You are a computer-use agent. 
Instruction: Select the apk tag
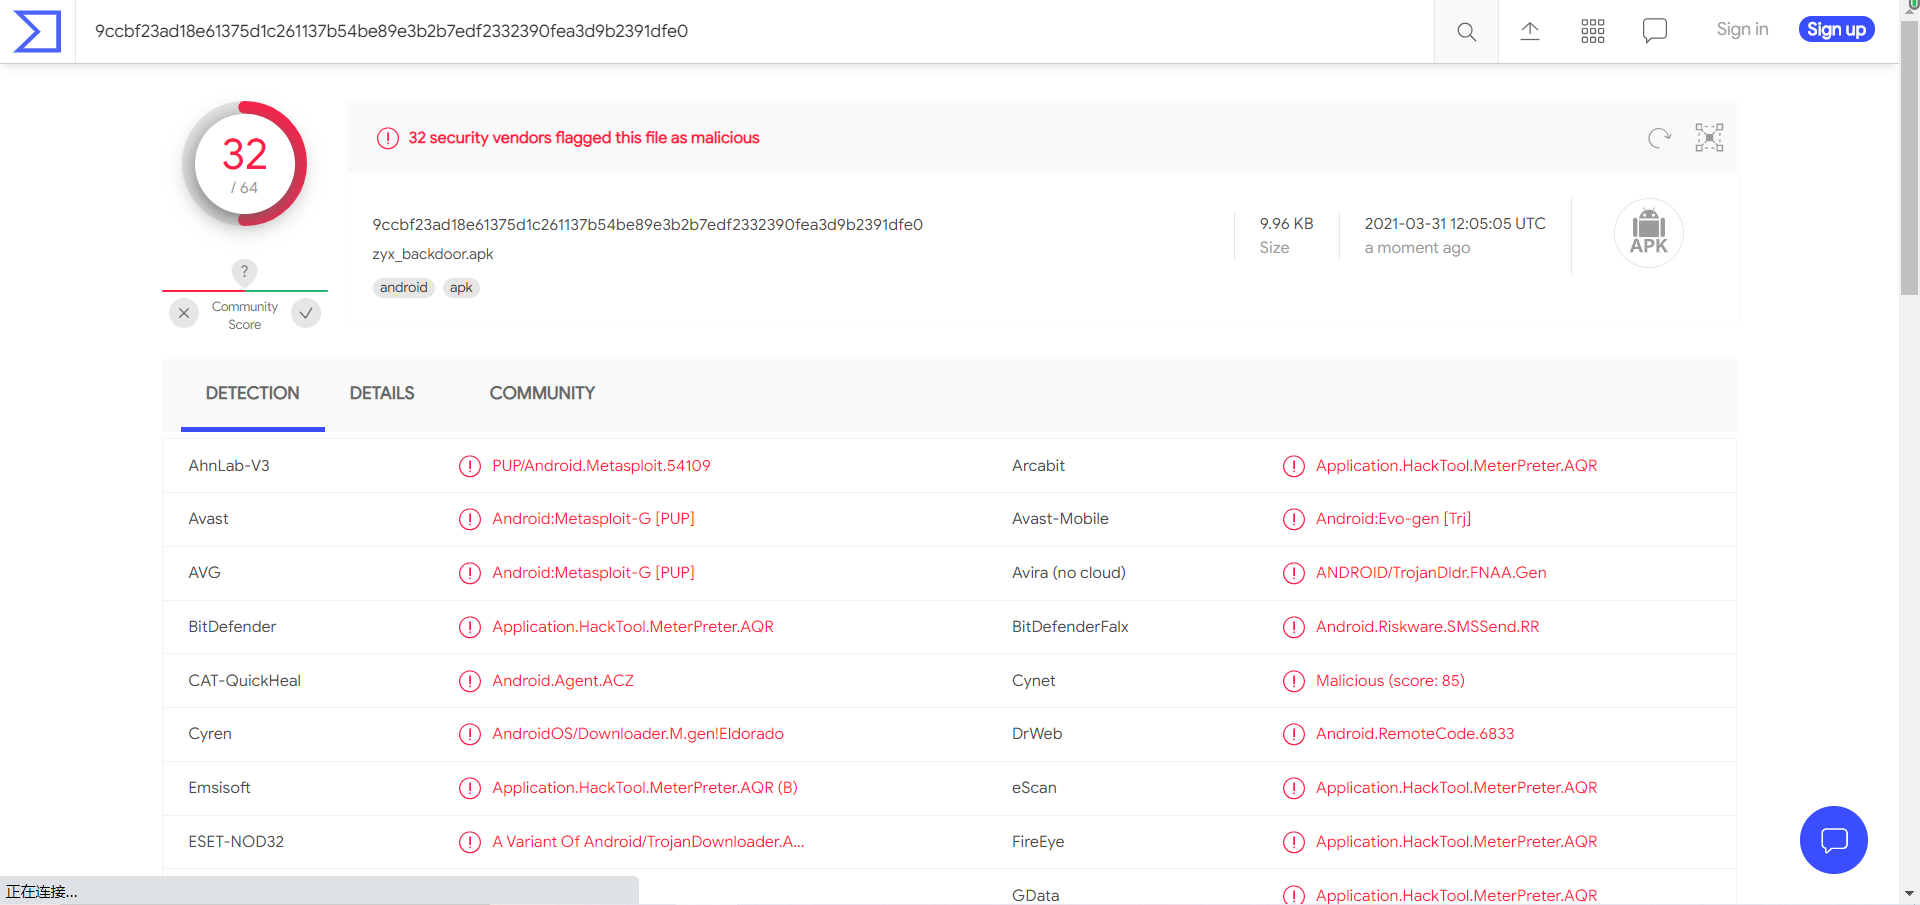pyautogui.click(x=461, y=288)
